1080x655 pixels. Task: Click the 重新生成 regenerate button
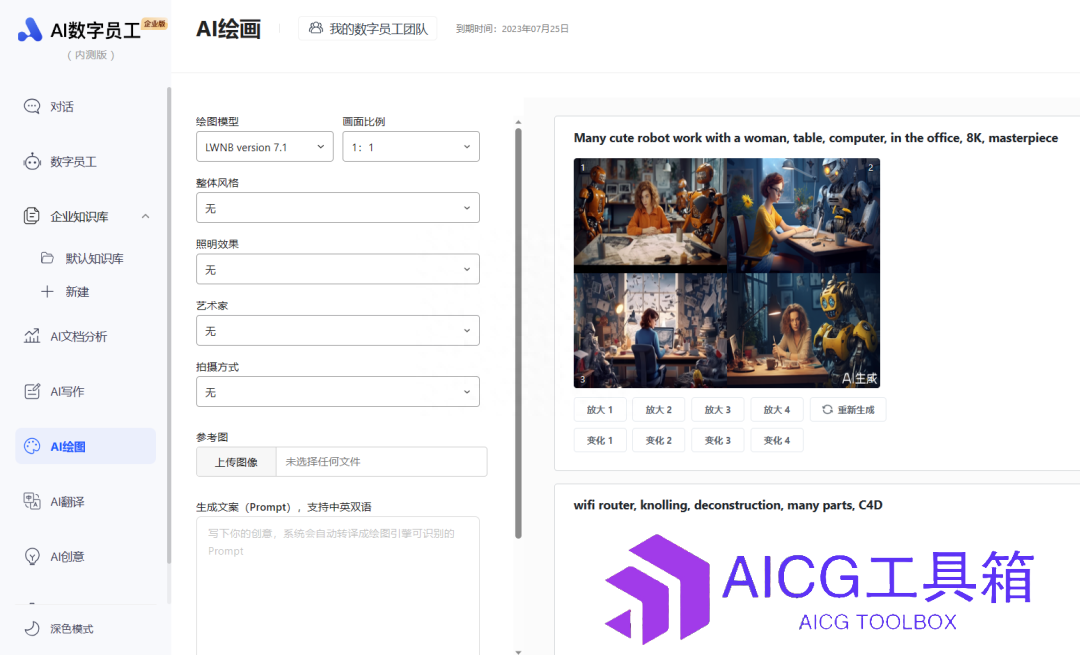[x=848, y=409]
